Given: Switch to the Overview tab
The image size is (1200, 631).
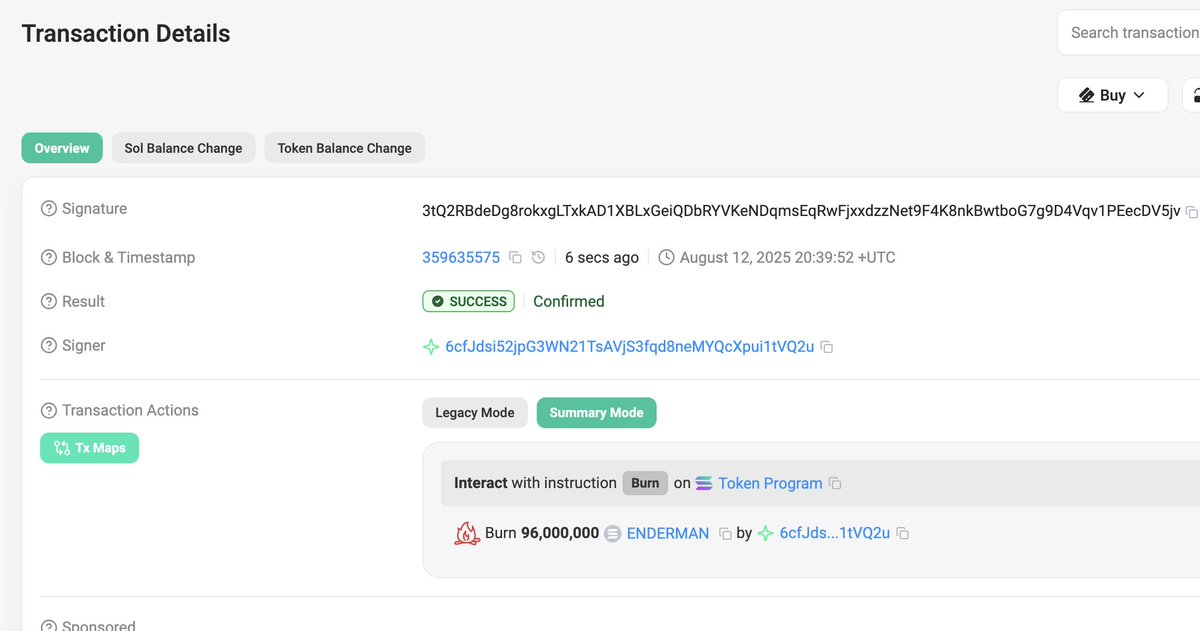Looking at the screenshot, I should [62, 148].
